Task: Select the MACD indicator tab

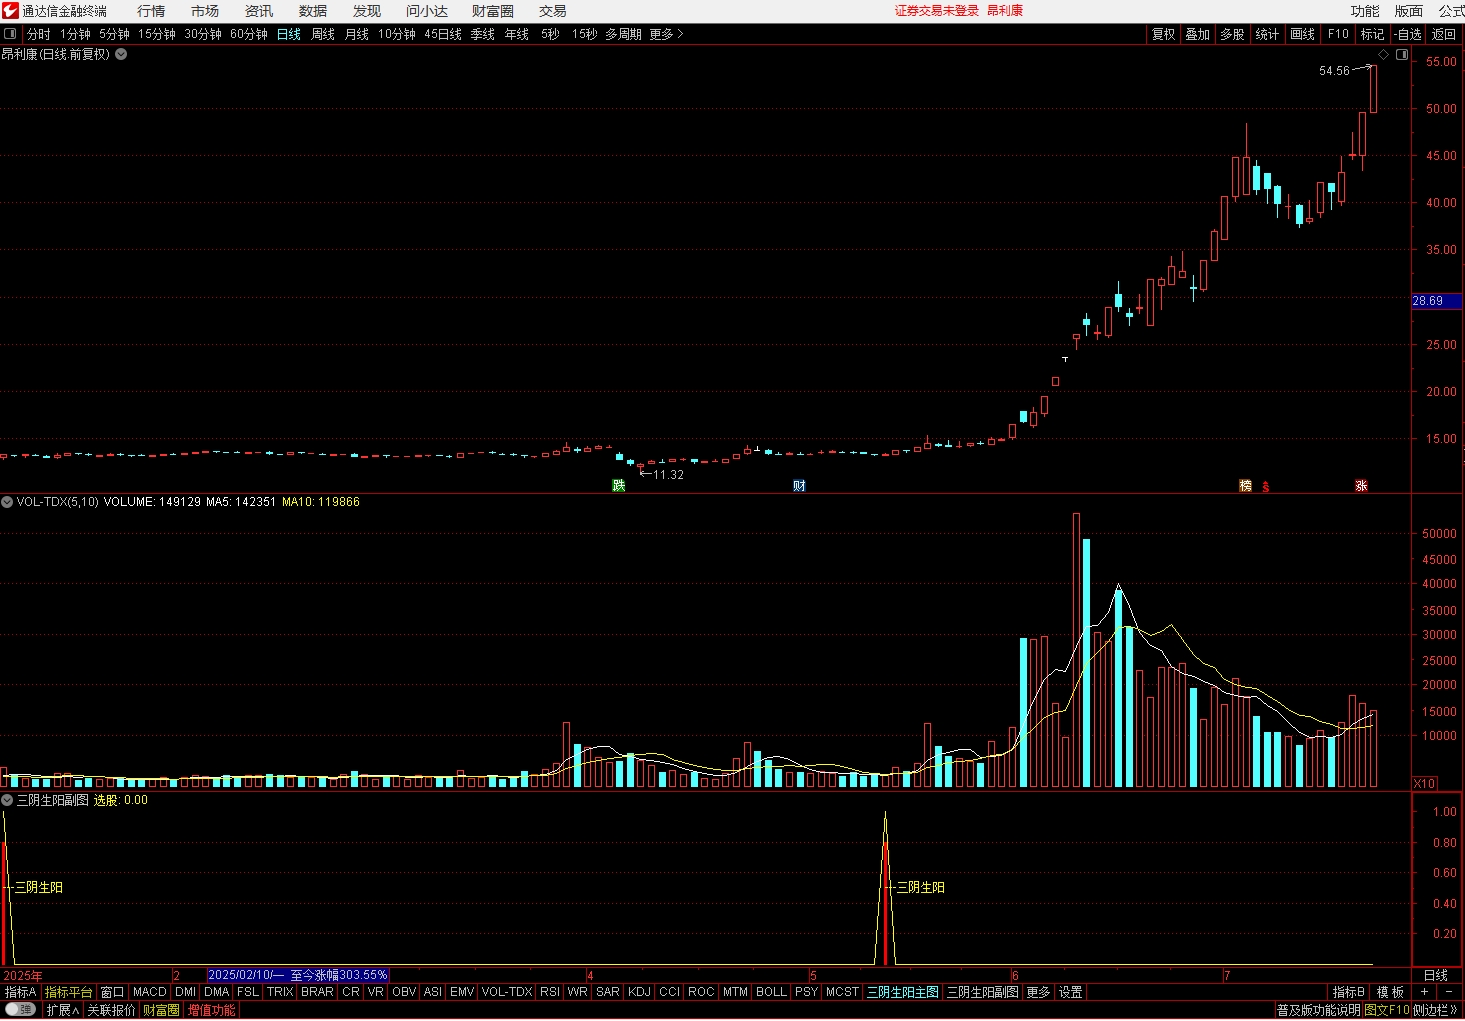Action: pos(150,992)
